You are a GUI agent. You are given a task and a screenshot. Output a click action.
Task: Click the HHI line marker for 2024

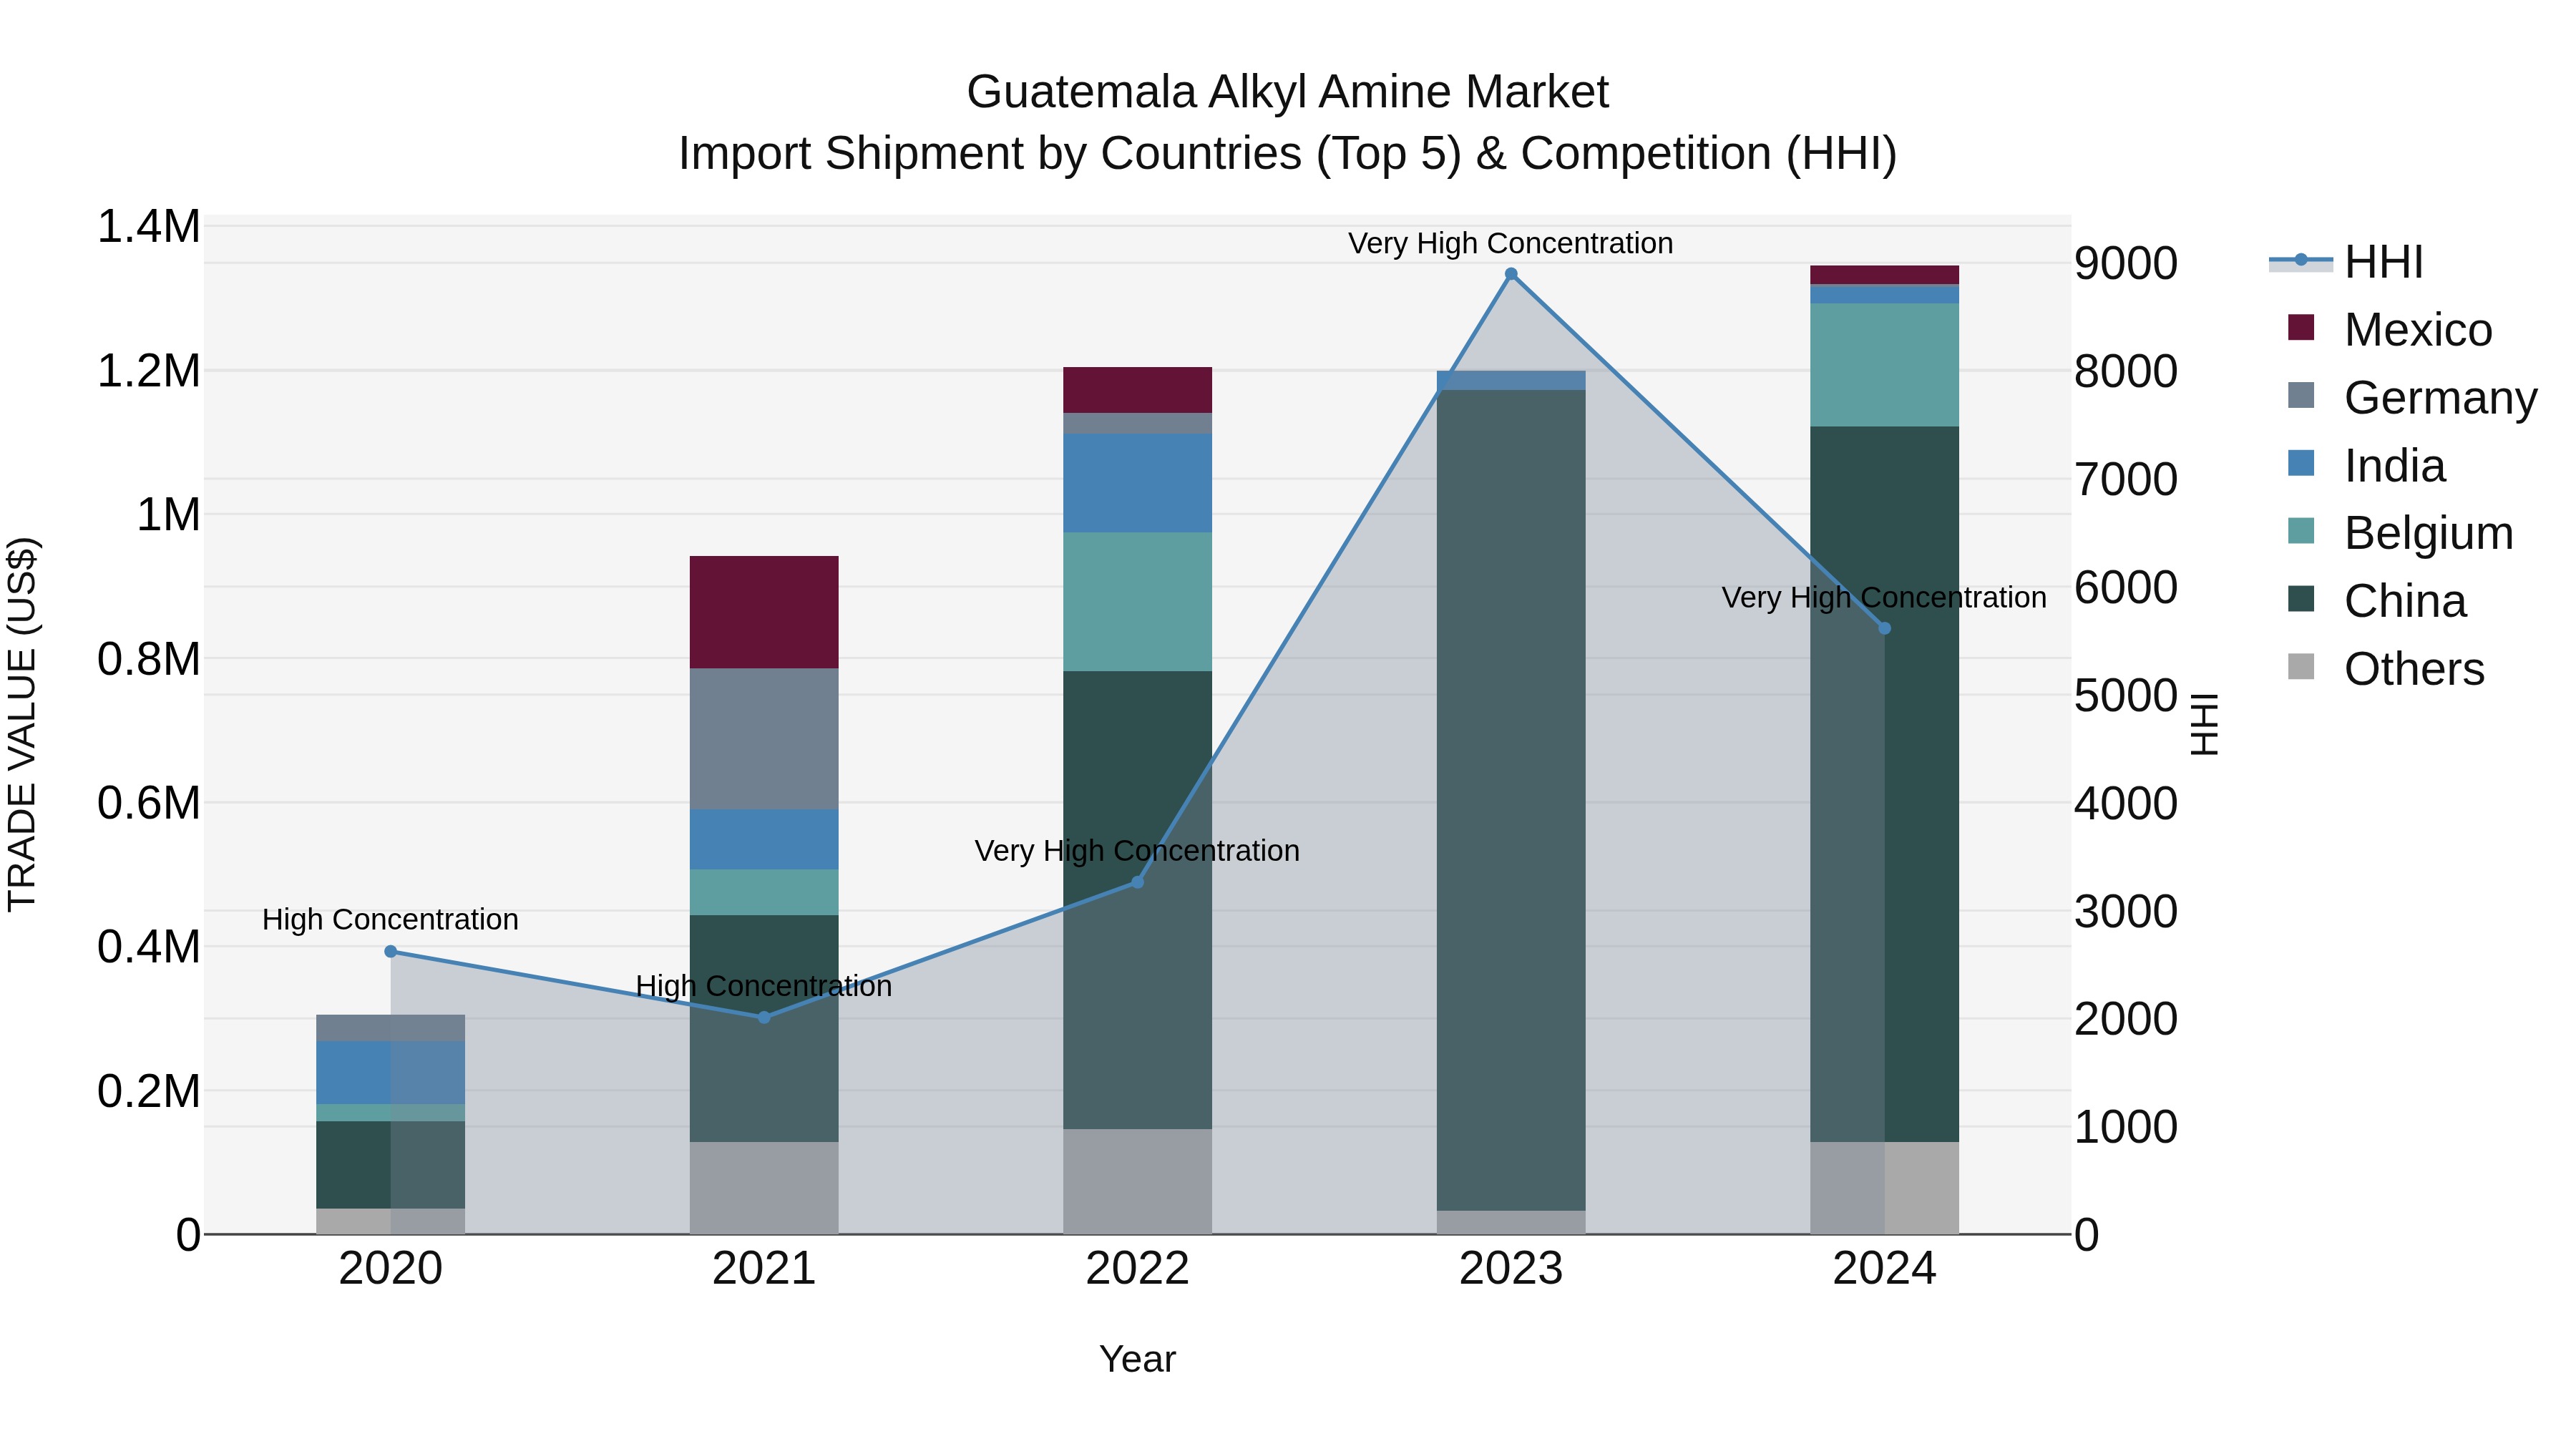click(1885, 628)
